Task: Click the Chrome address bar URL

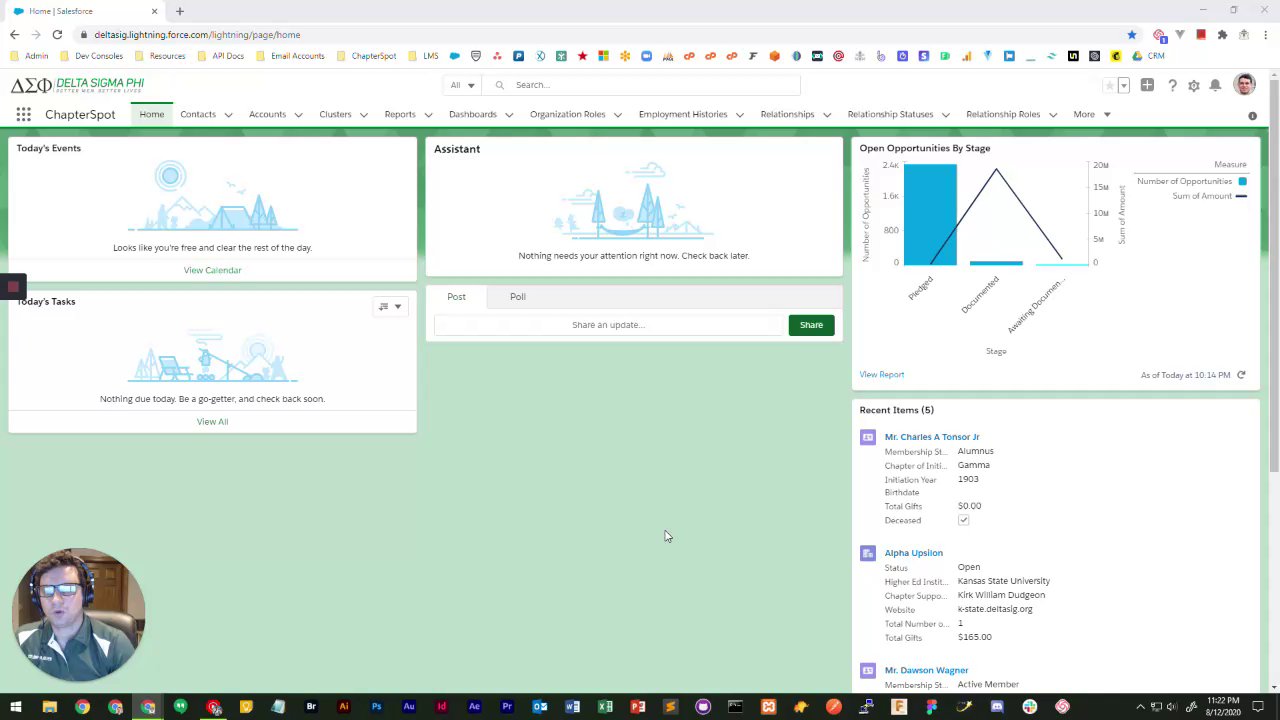Action: (197, 35)
